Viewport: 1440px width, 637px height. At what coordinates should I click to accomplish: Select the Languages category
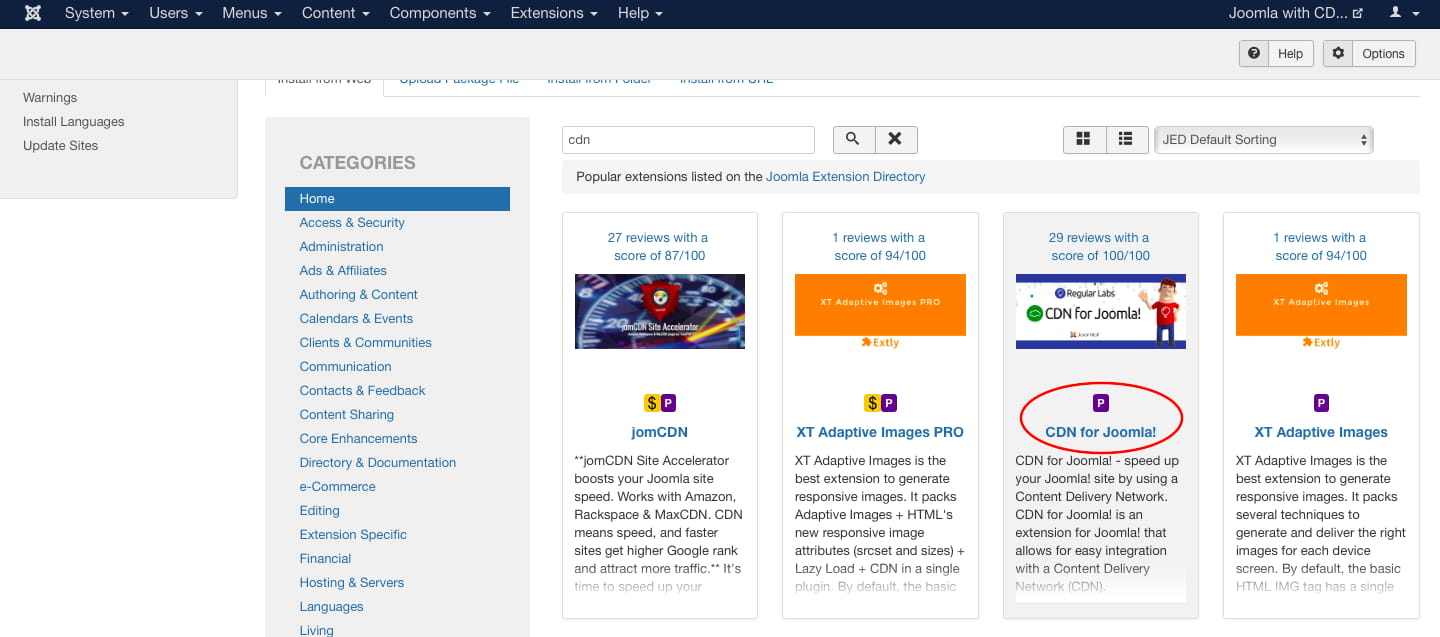pos(331,606)
